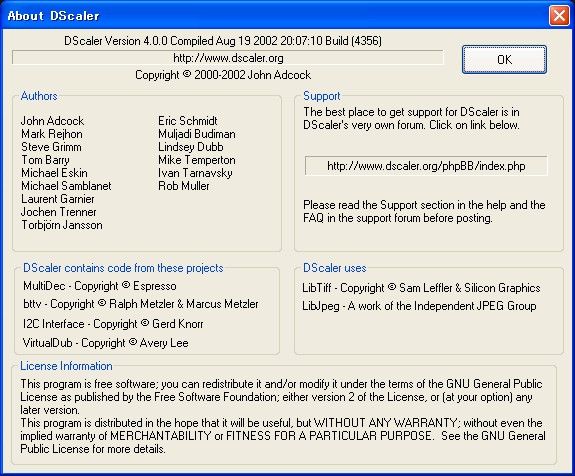Click the MultiDec Espresso copyright line
The image size is (575, 476).
tap(100, 286)
